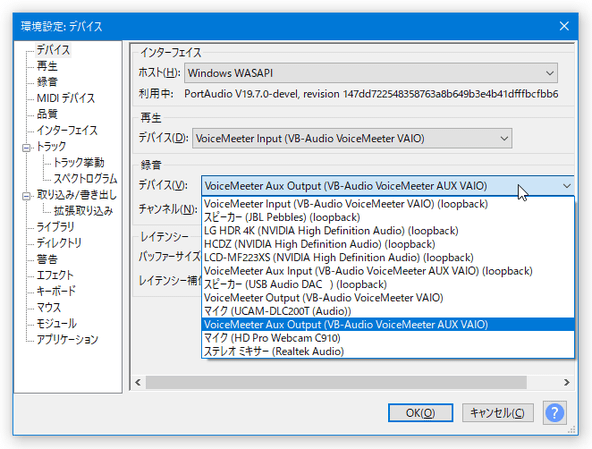Screen dimensions: 592x449
Task: Select 取り込み/書き出し category label
Action: click(77, 194)
